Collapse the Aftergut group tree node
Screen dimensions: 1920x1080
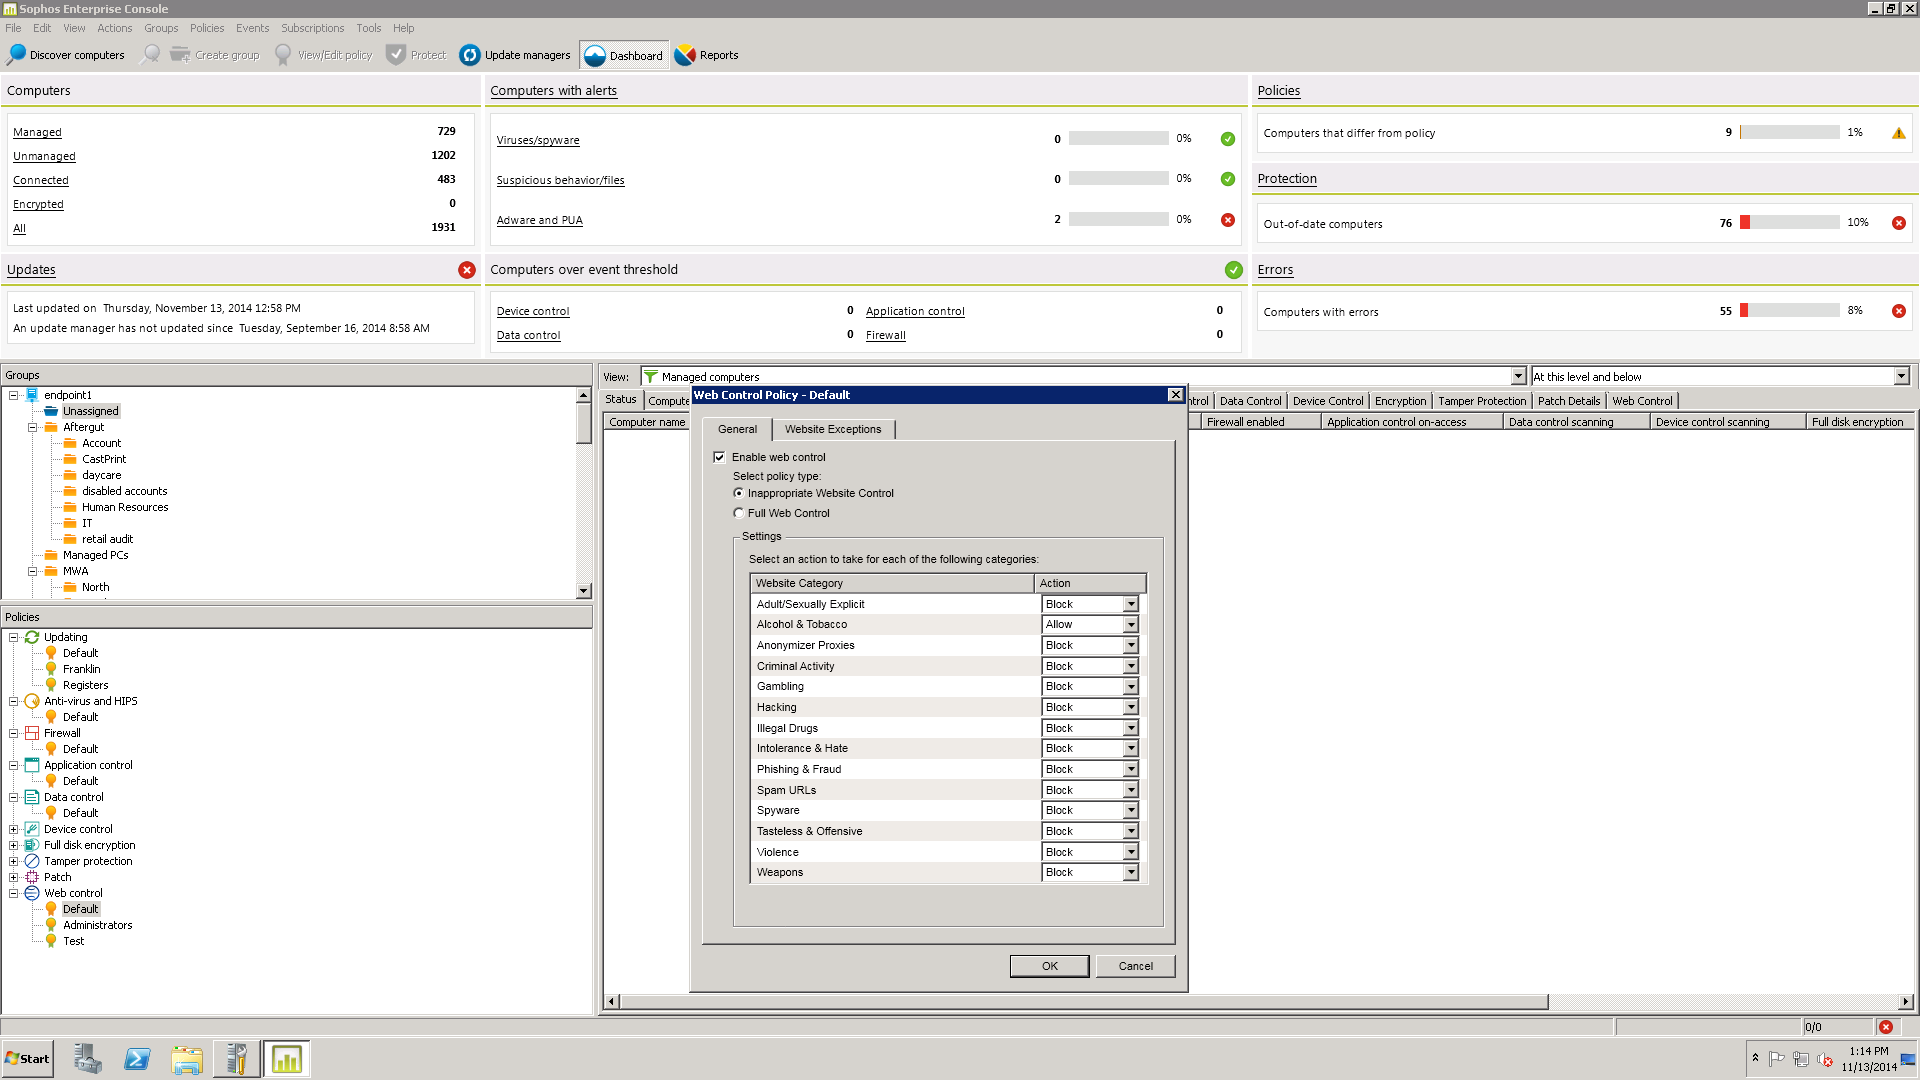click(33, 427)
